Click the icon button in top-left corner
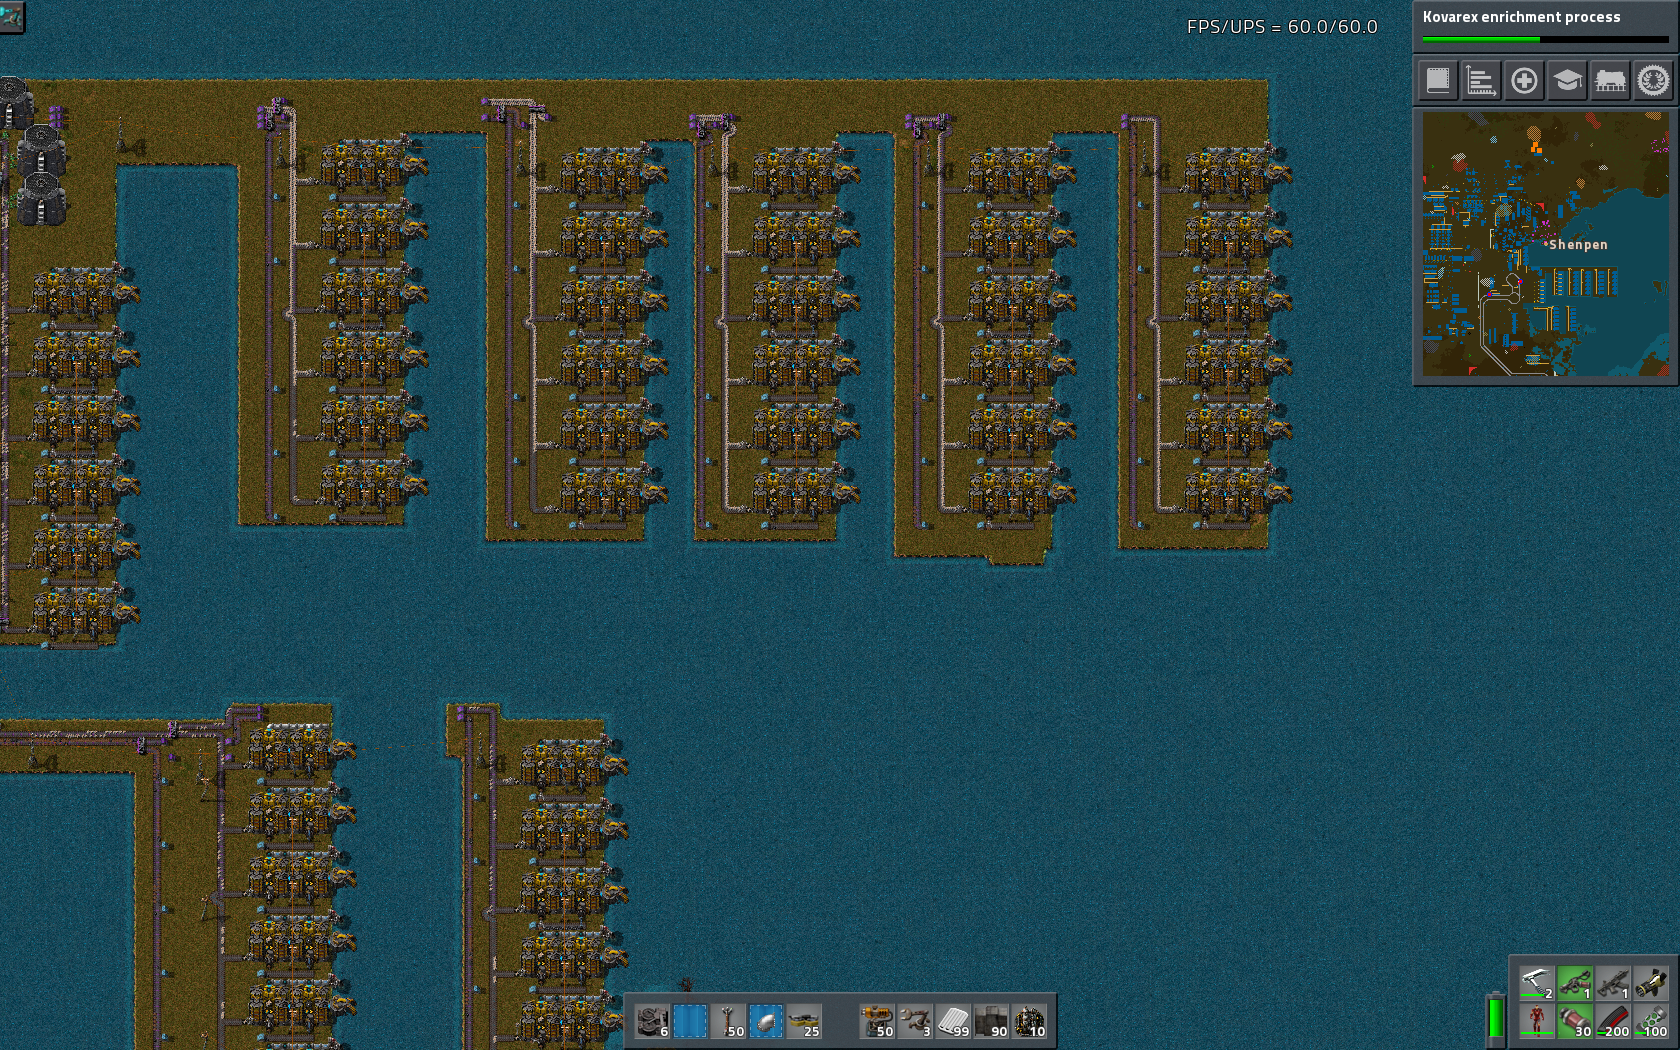The image size is (1680, 1050). (11, 17)
